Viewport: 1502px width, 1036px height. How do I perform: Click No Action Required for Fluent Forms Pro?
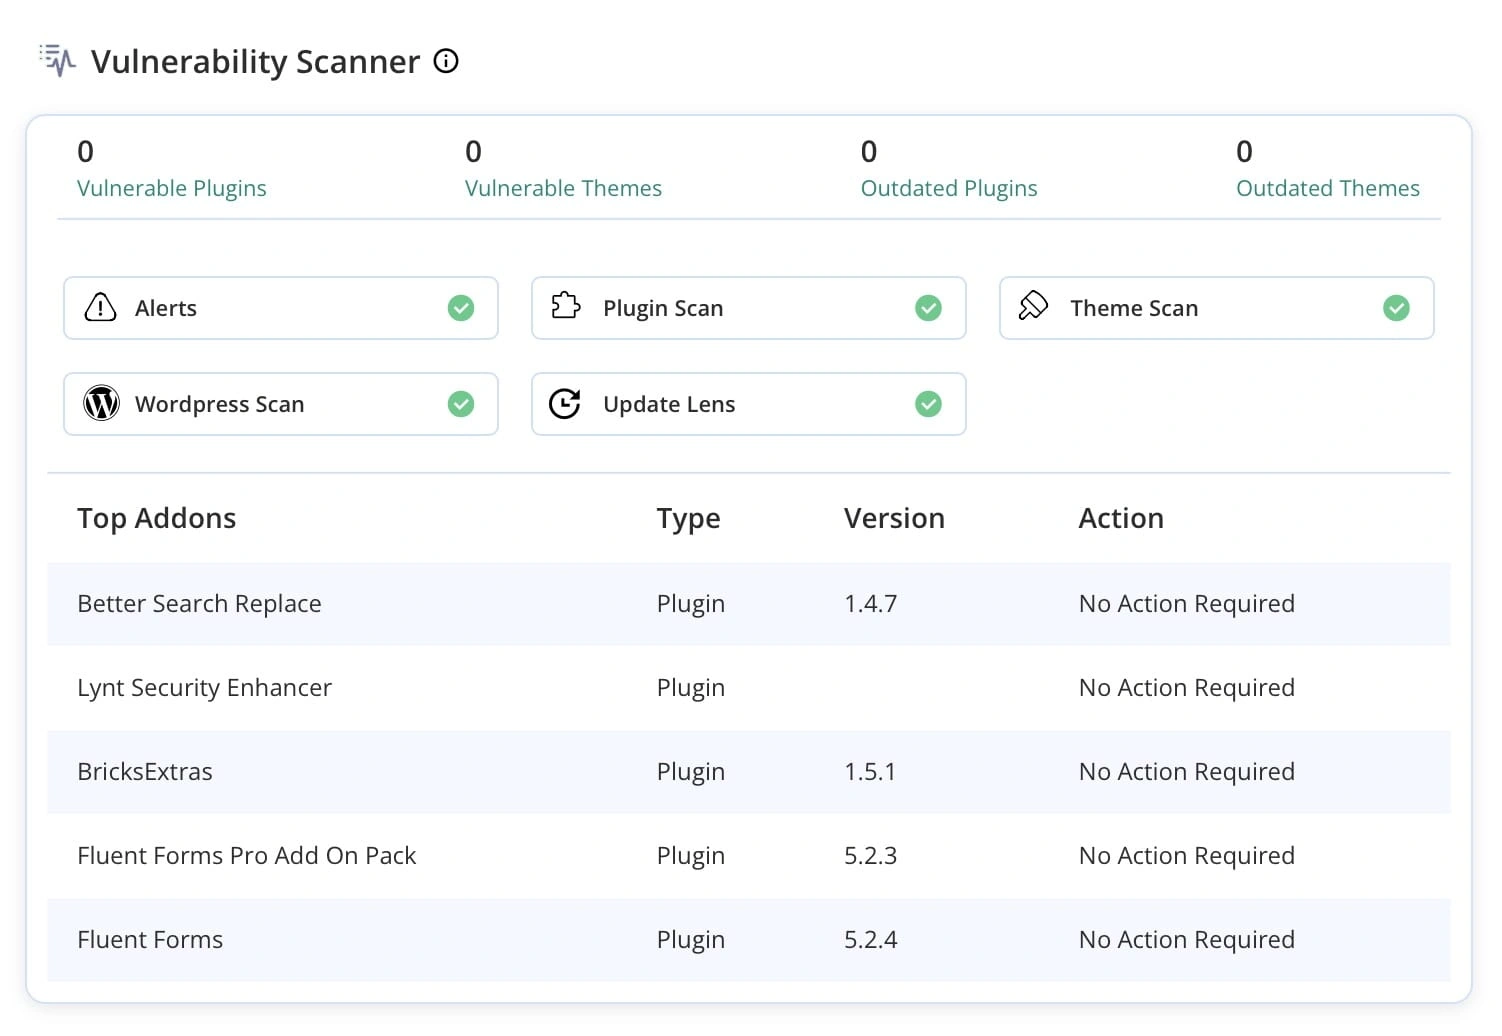[1187, 856]
